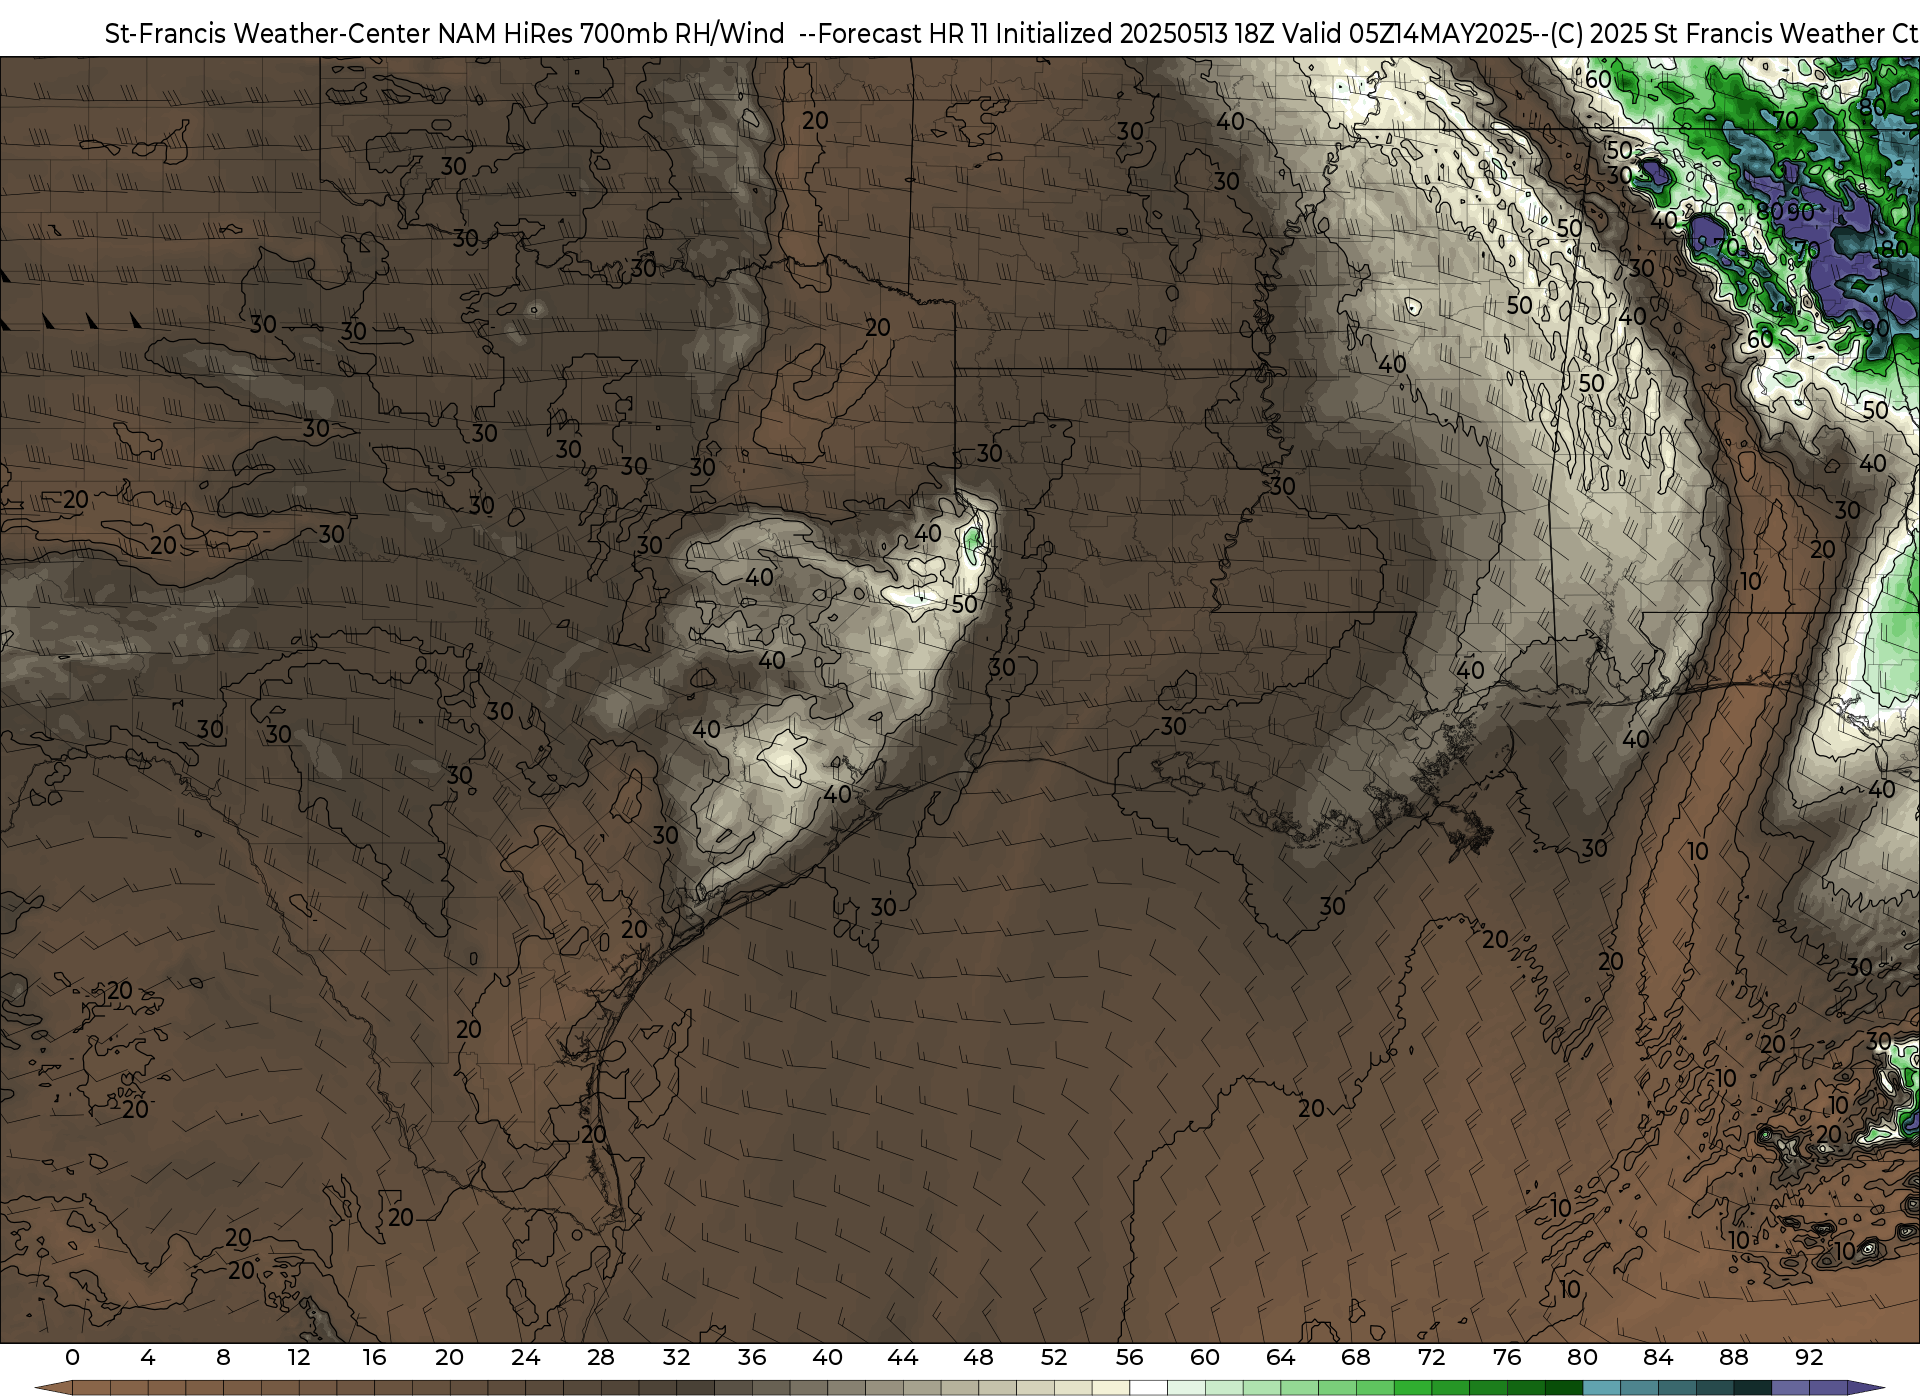Click the colorbar tick label '24'
The height and width of the screenshot is (1400, 1920).
pos(525,1357)
